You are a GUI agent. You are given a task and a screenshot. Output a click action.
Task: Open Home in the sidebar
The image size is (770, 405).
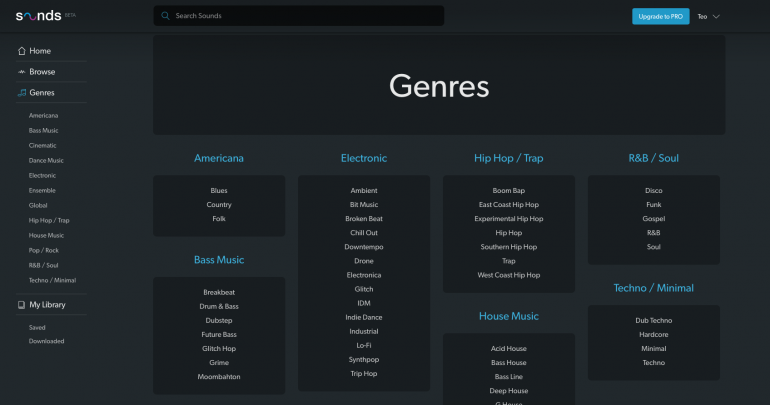[x=40, y=51]
